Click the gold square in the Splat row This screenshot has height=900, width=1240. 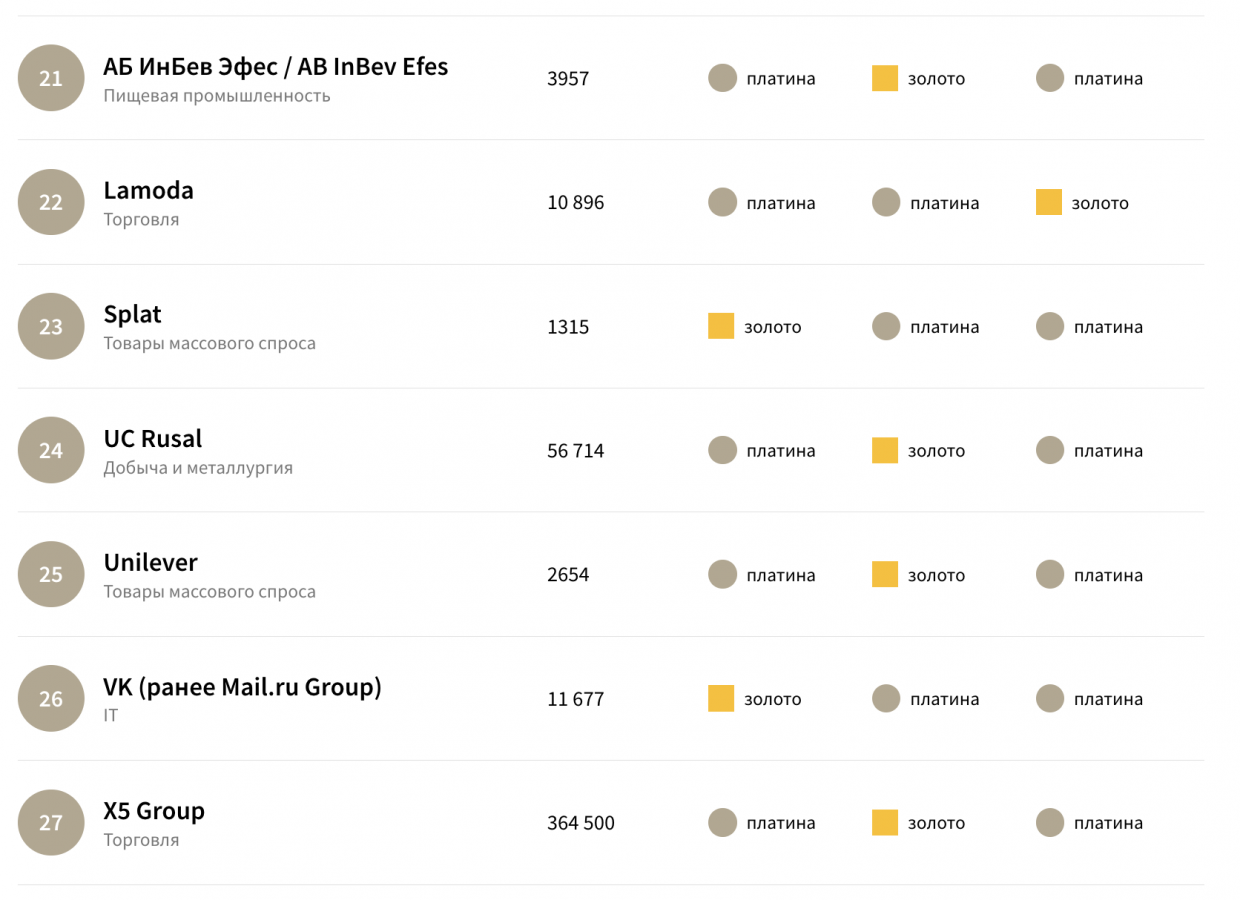click(721, 326)
